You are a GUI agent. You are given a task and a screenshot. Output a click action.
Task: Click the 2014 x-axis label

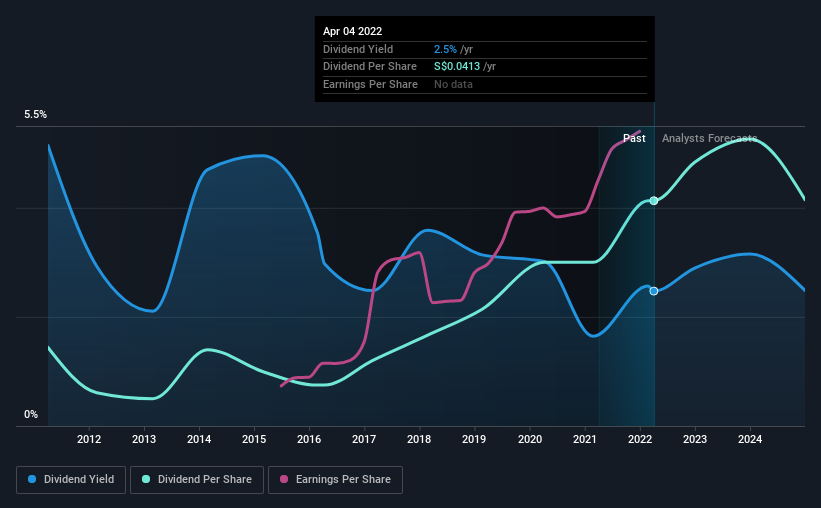coord(199,439)
